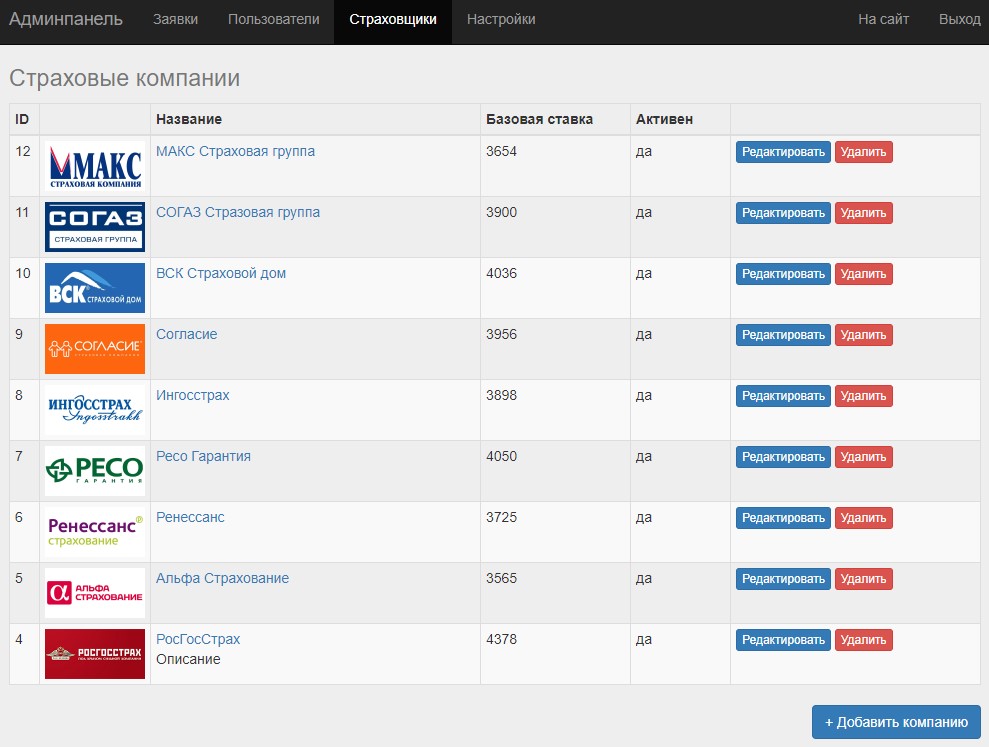The image size is (989, 747).
Task: Open the Заявки menu item
Action: [x=175, y=19]
